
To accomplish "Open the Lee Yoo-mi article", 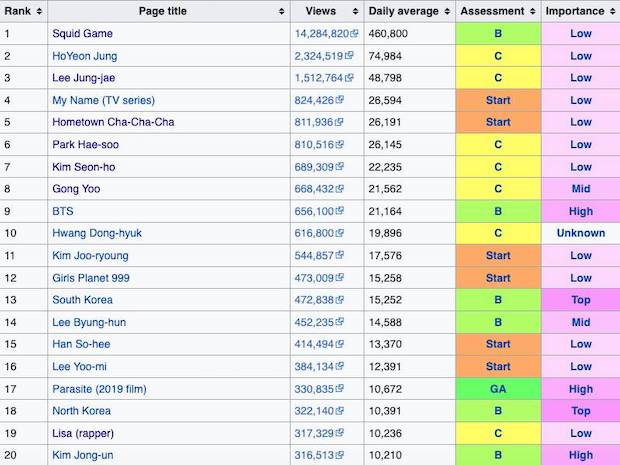I will tap(79, 367).
